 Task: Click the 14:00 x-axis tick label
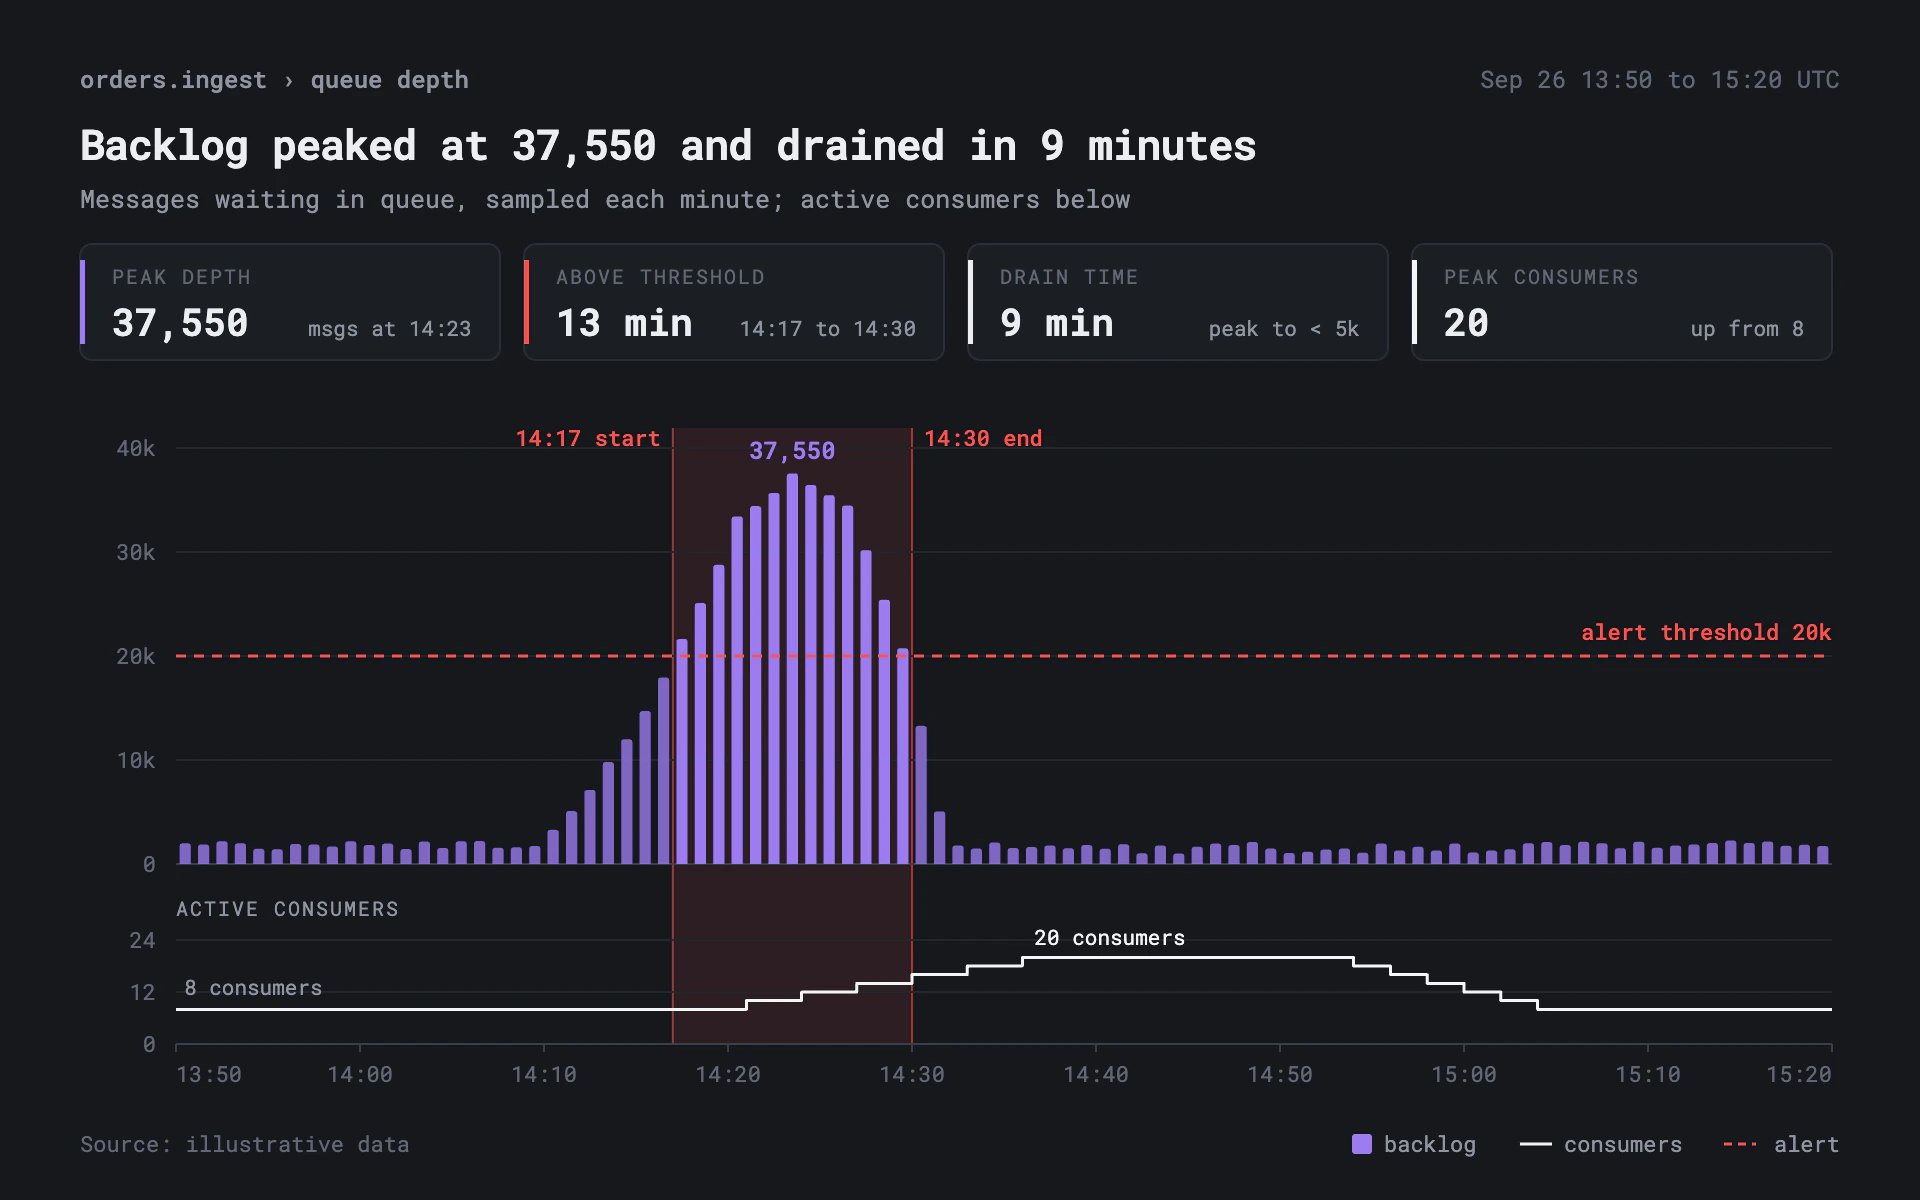pyautogui.click(x=360, y=1074)
